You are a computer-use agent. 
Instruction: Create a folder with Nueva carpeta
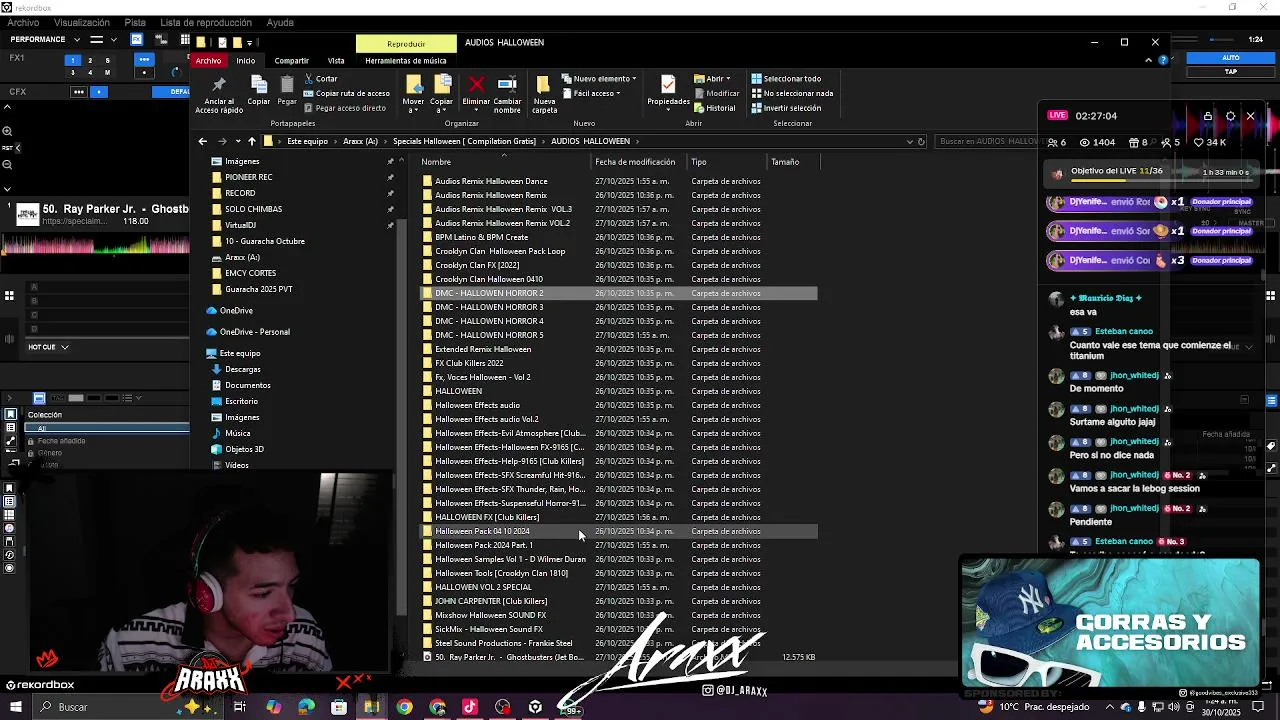coord(544,94)
